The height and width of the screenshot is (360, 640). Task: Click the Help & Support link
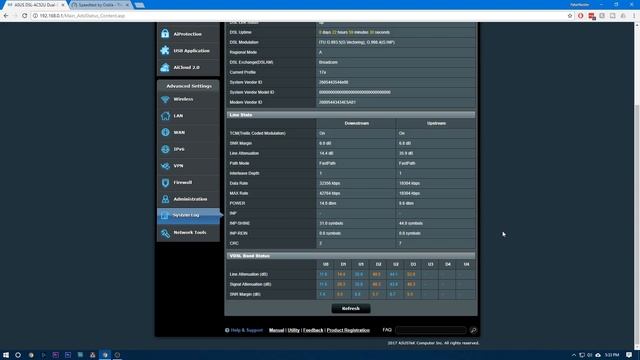[x=247, y=330]
